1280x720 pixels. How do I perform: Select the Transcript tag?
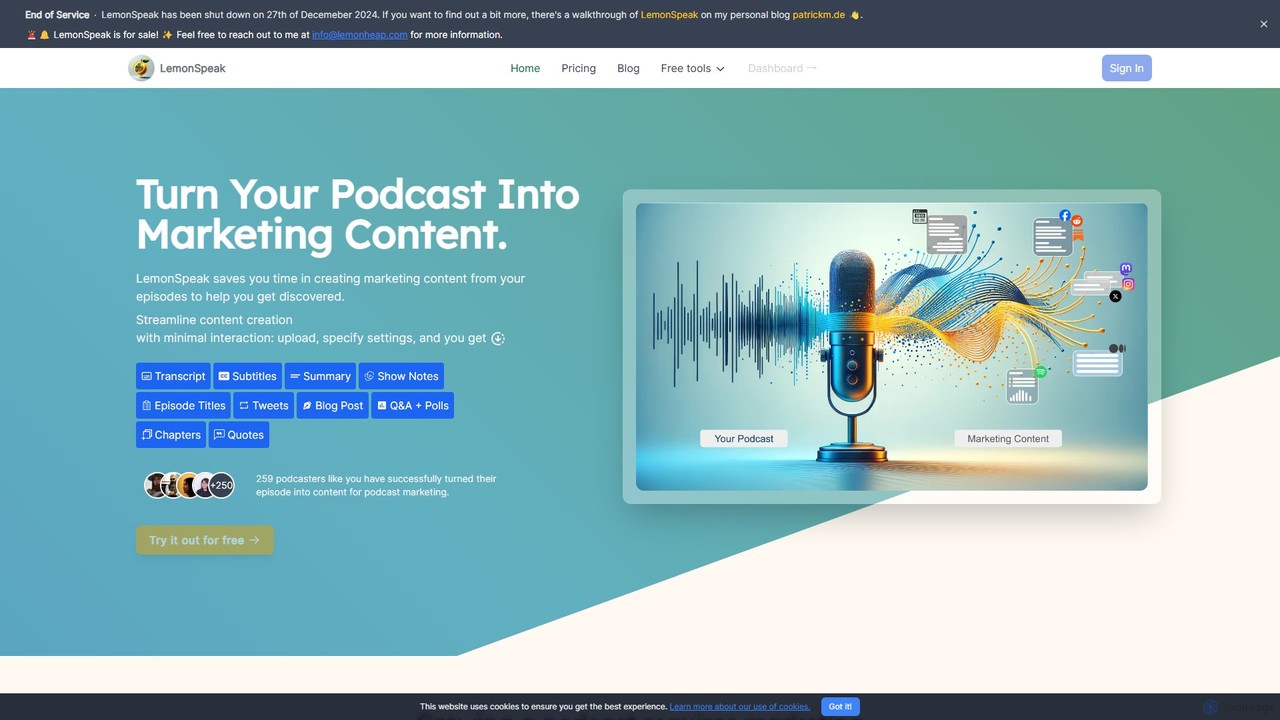point(173,376)
